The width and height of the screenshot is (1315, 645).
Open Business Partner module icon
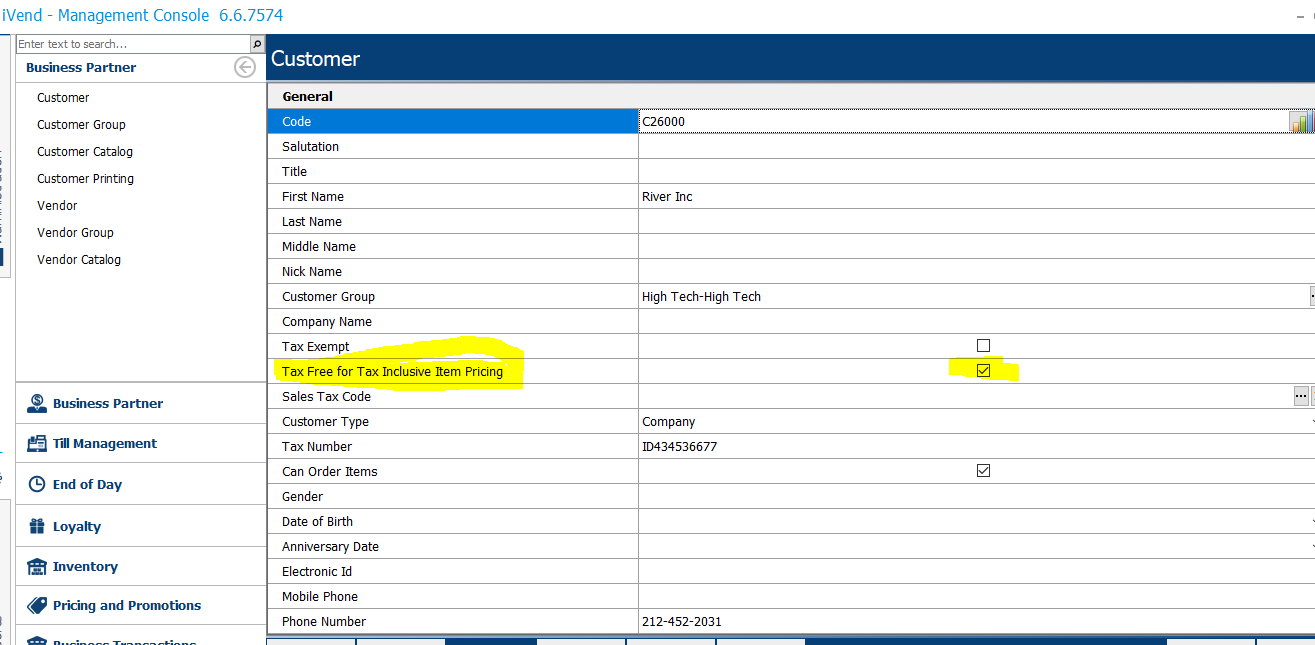[x=37, y=403]
